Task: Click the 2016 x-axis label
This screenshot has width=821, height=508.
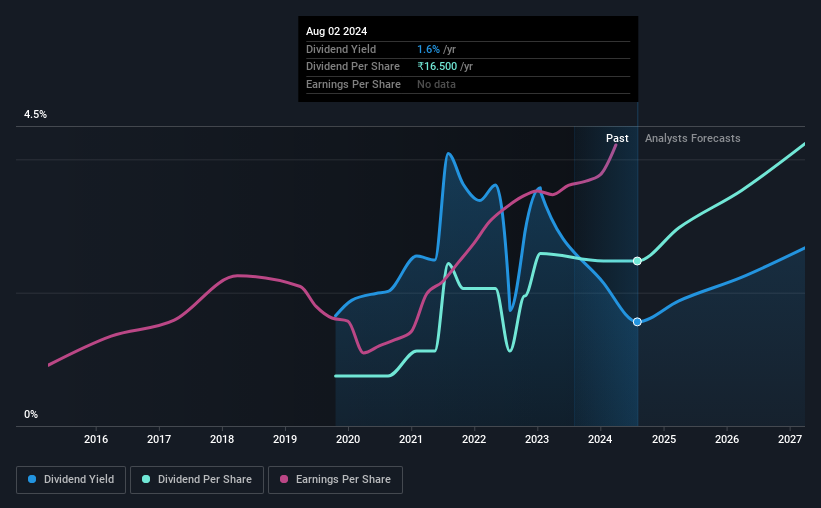Action: point(96,439)
